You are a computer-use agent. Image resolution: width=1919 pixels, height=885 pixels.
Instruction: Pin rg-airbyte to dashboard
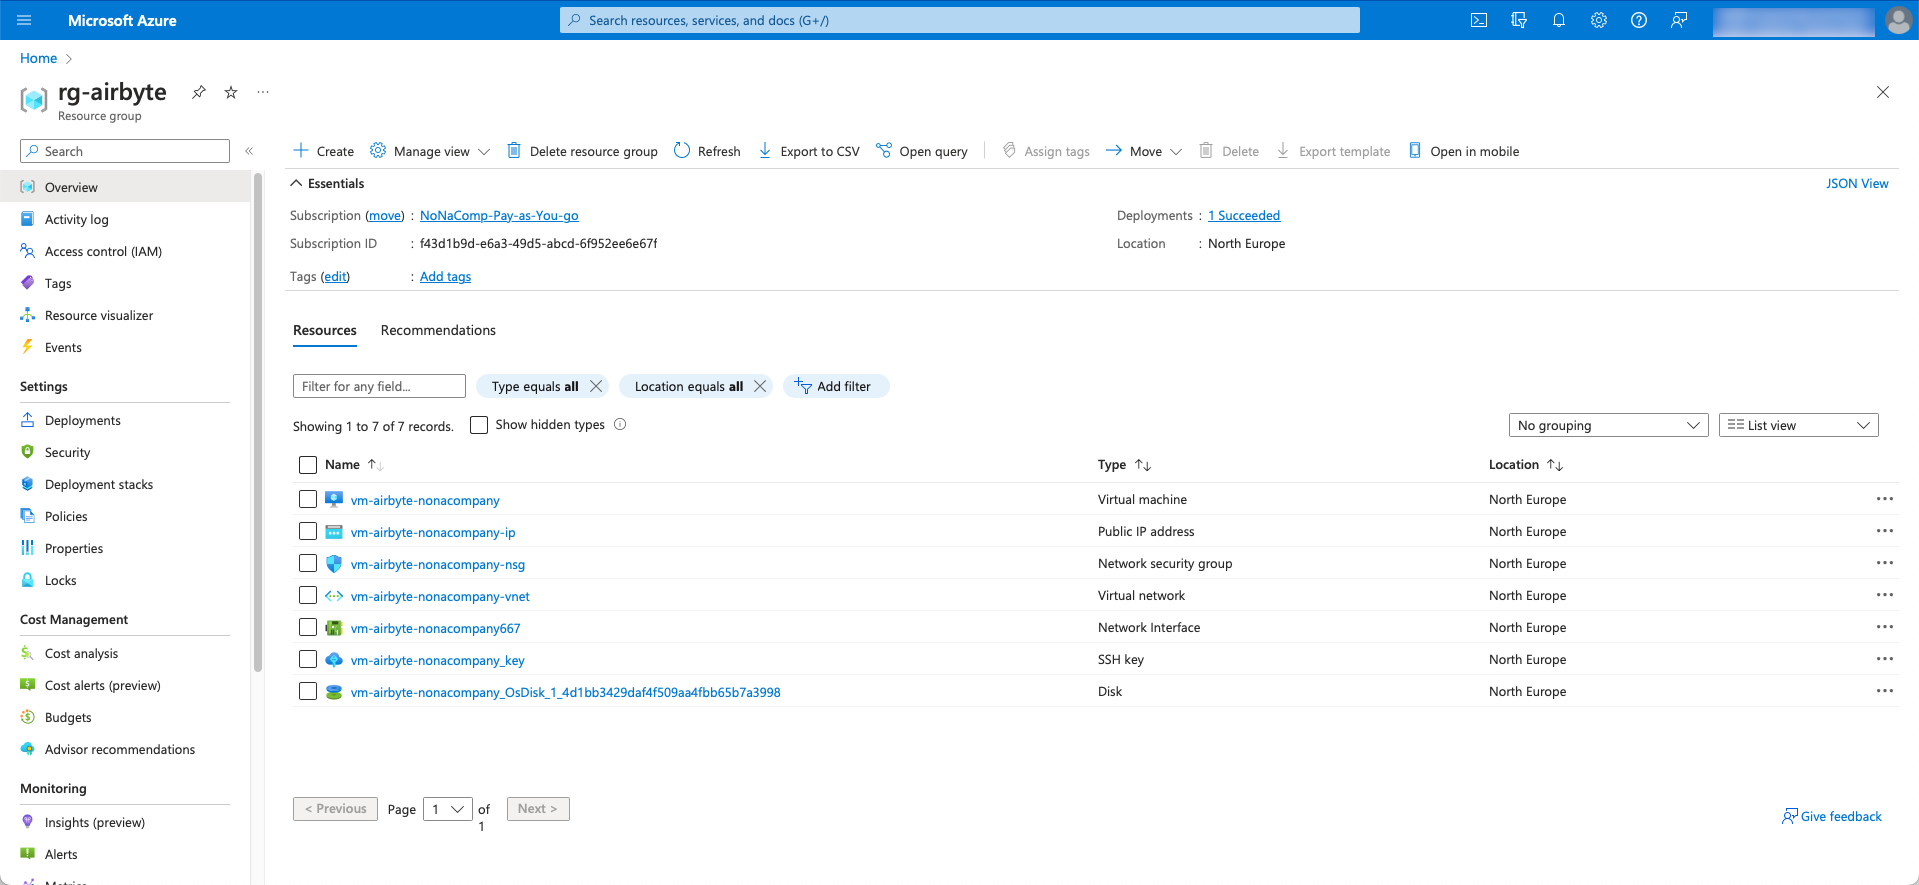[x=199, y=92]
